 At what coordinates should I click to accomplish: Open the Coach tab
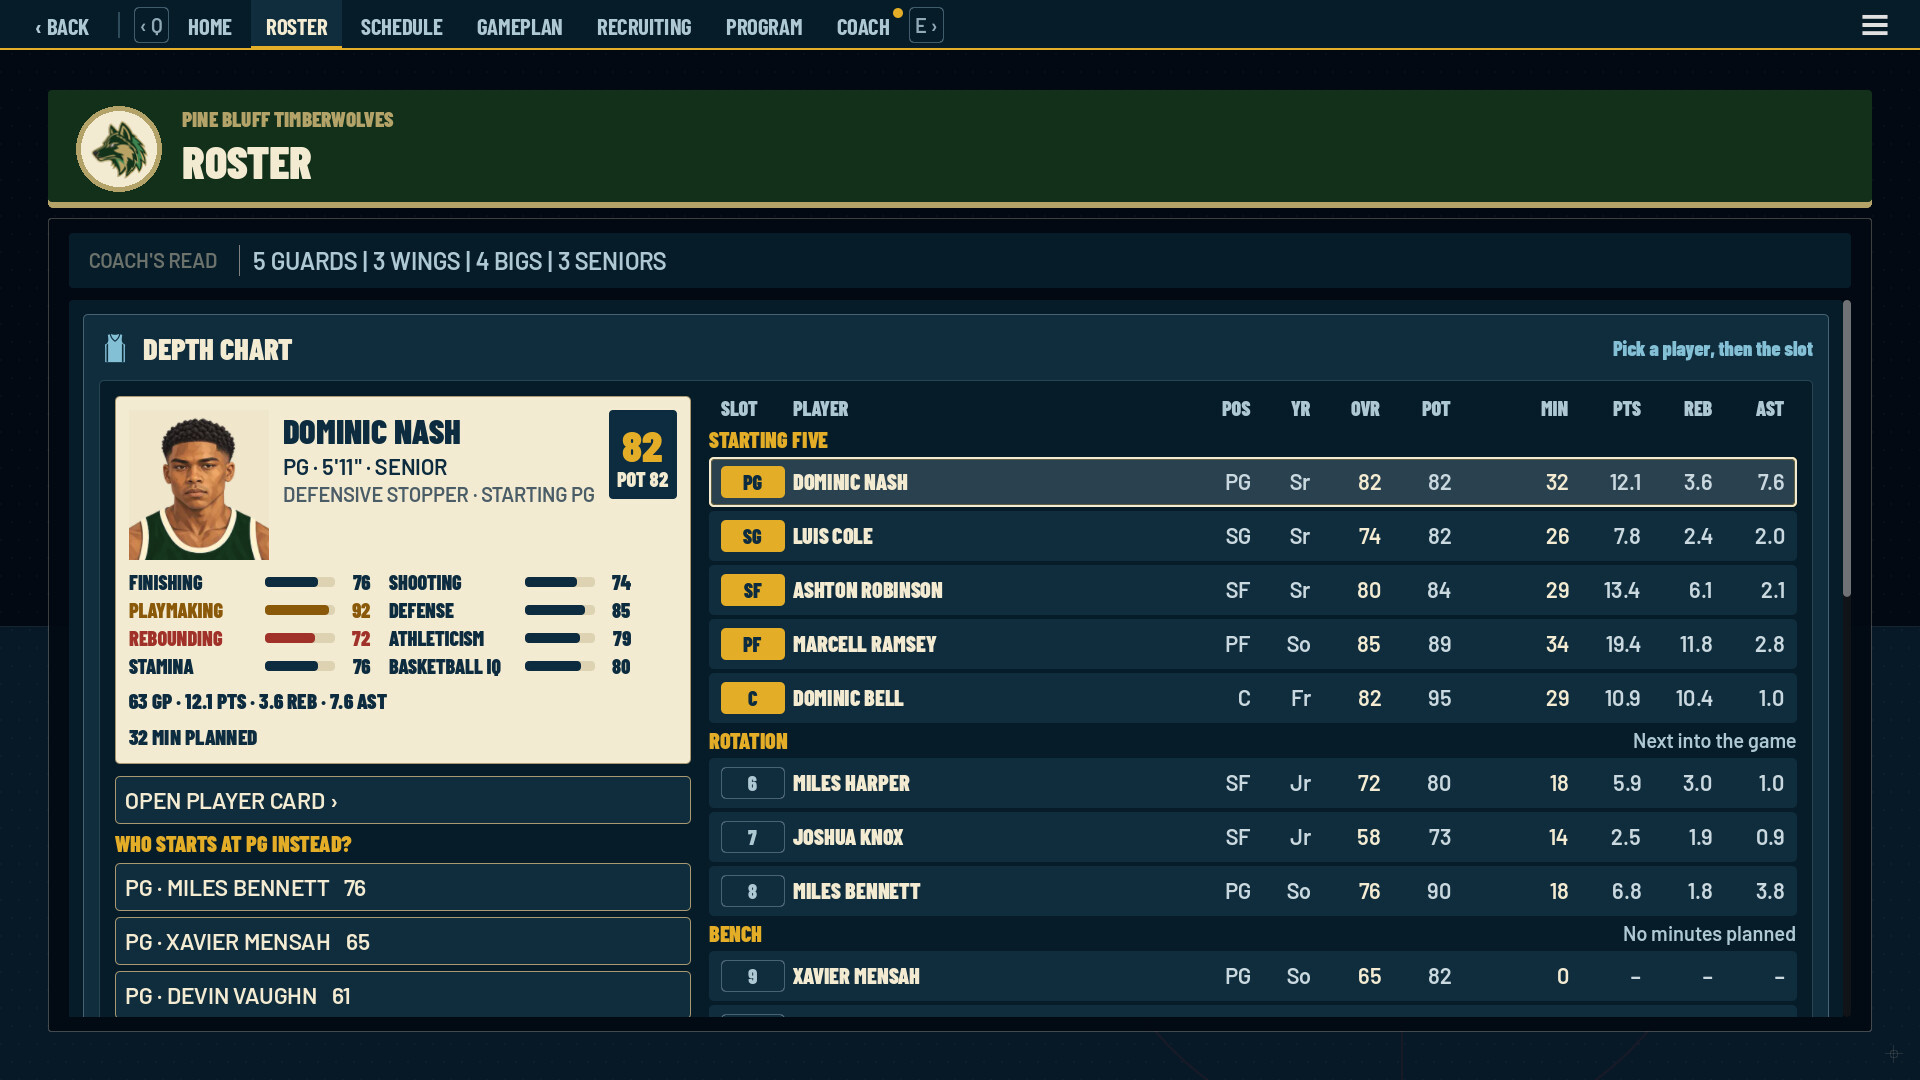[863, 27]
